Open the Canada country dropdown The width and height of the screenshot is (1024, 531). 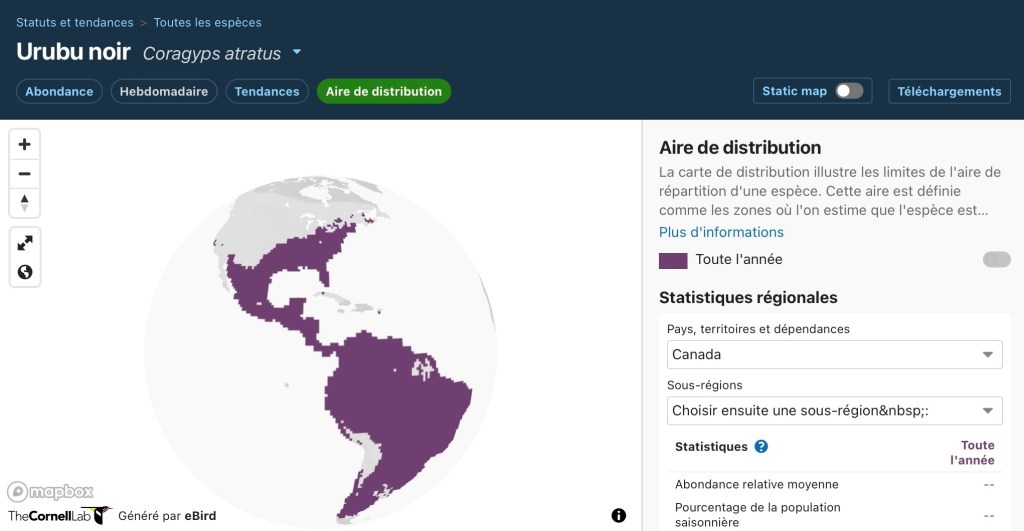click(835, 355)
